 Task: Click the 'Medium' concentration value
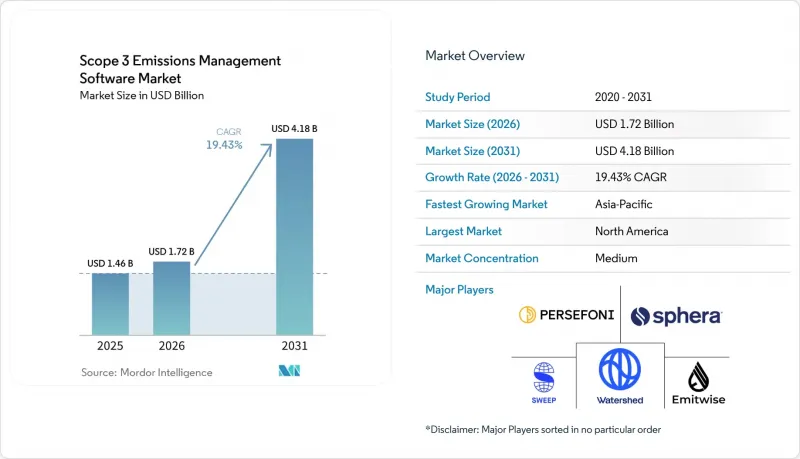(616, 258)
